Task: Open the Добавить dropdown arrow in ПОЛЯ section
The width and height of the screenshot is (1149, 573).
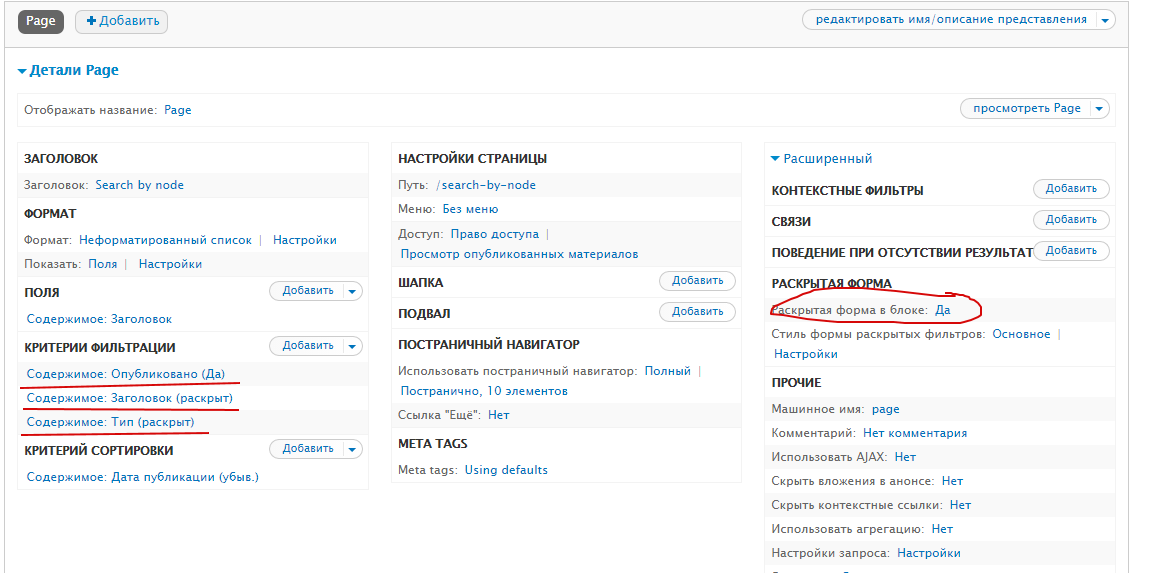Action: (x=352, y=291)
